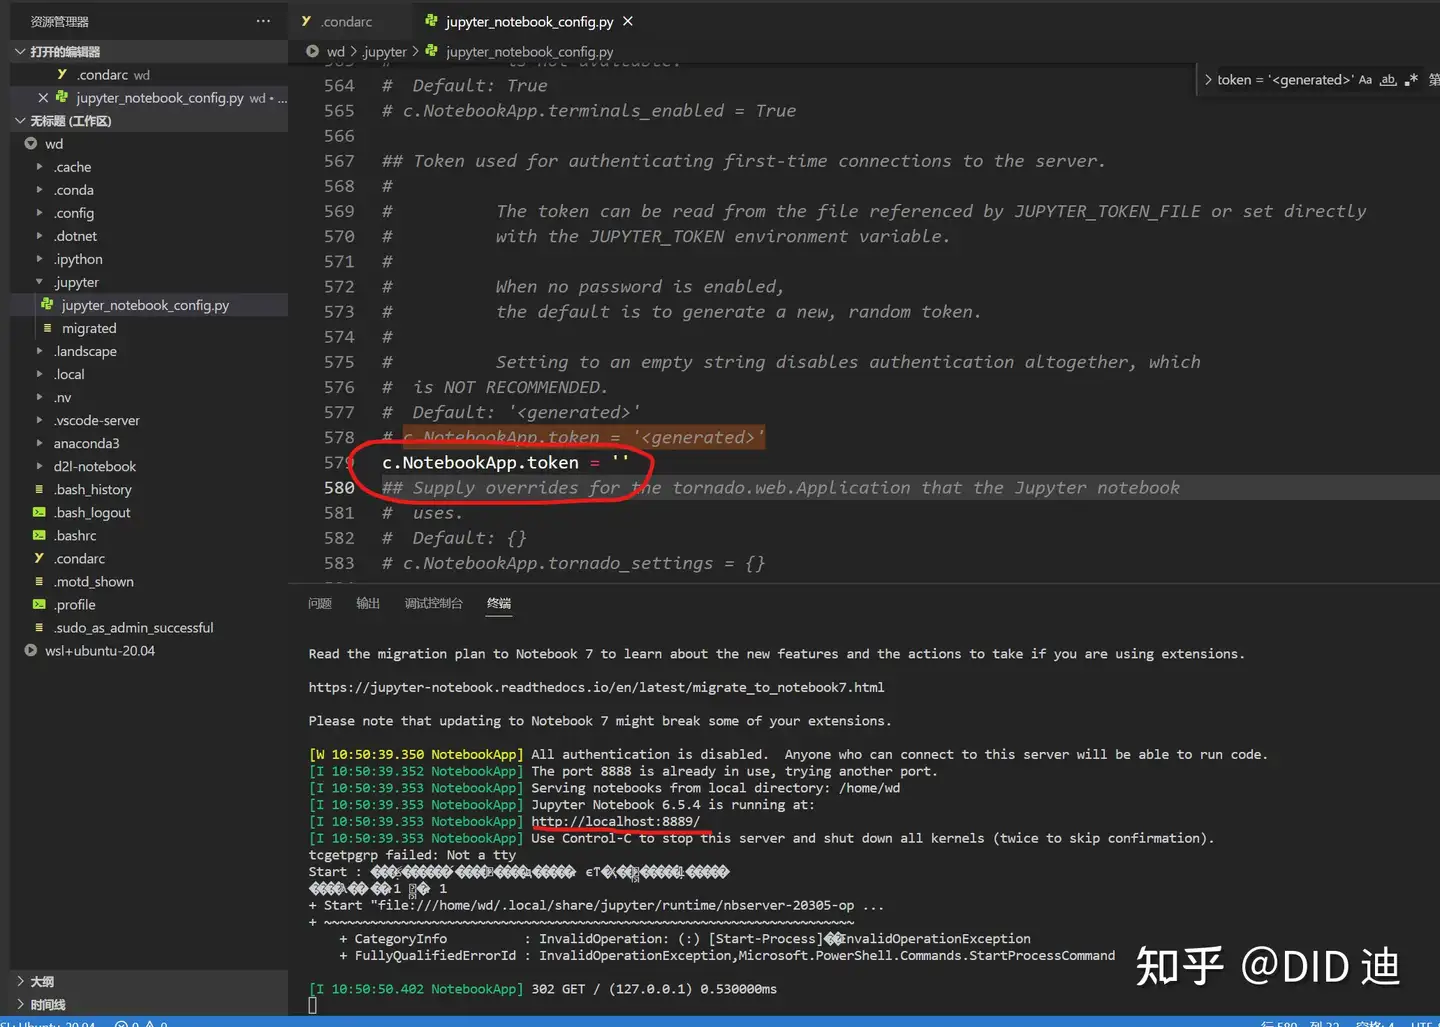Click the YAML icon on the .condarc tab
1440x1027 pixels.
[306, 20]
